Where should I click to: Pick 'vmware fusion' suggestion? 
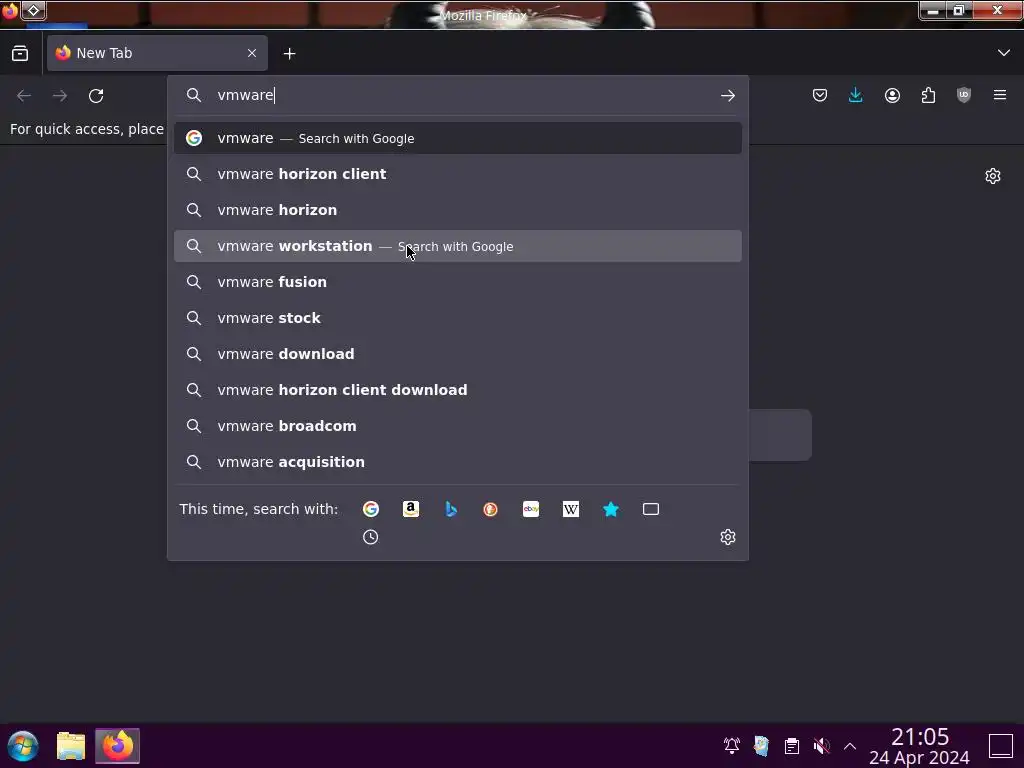pyautogui.click(x=457, y=282)
